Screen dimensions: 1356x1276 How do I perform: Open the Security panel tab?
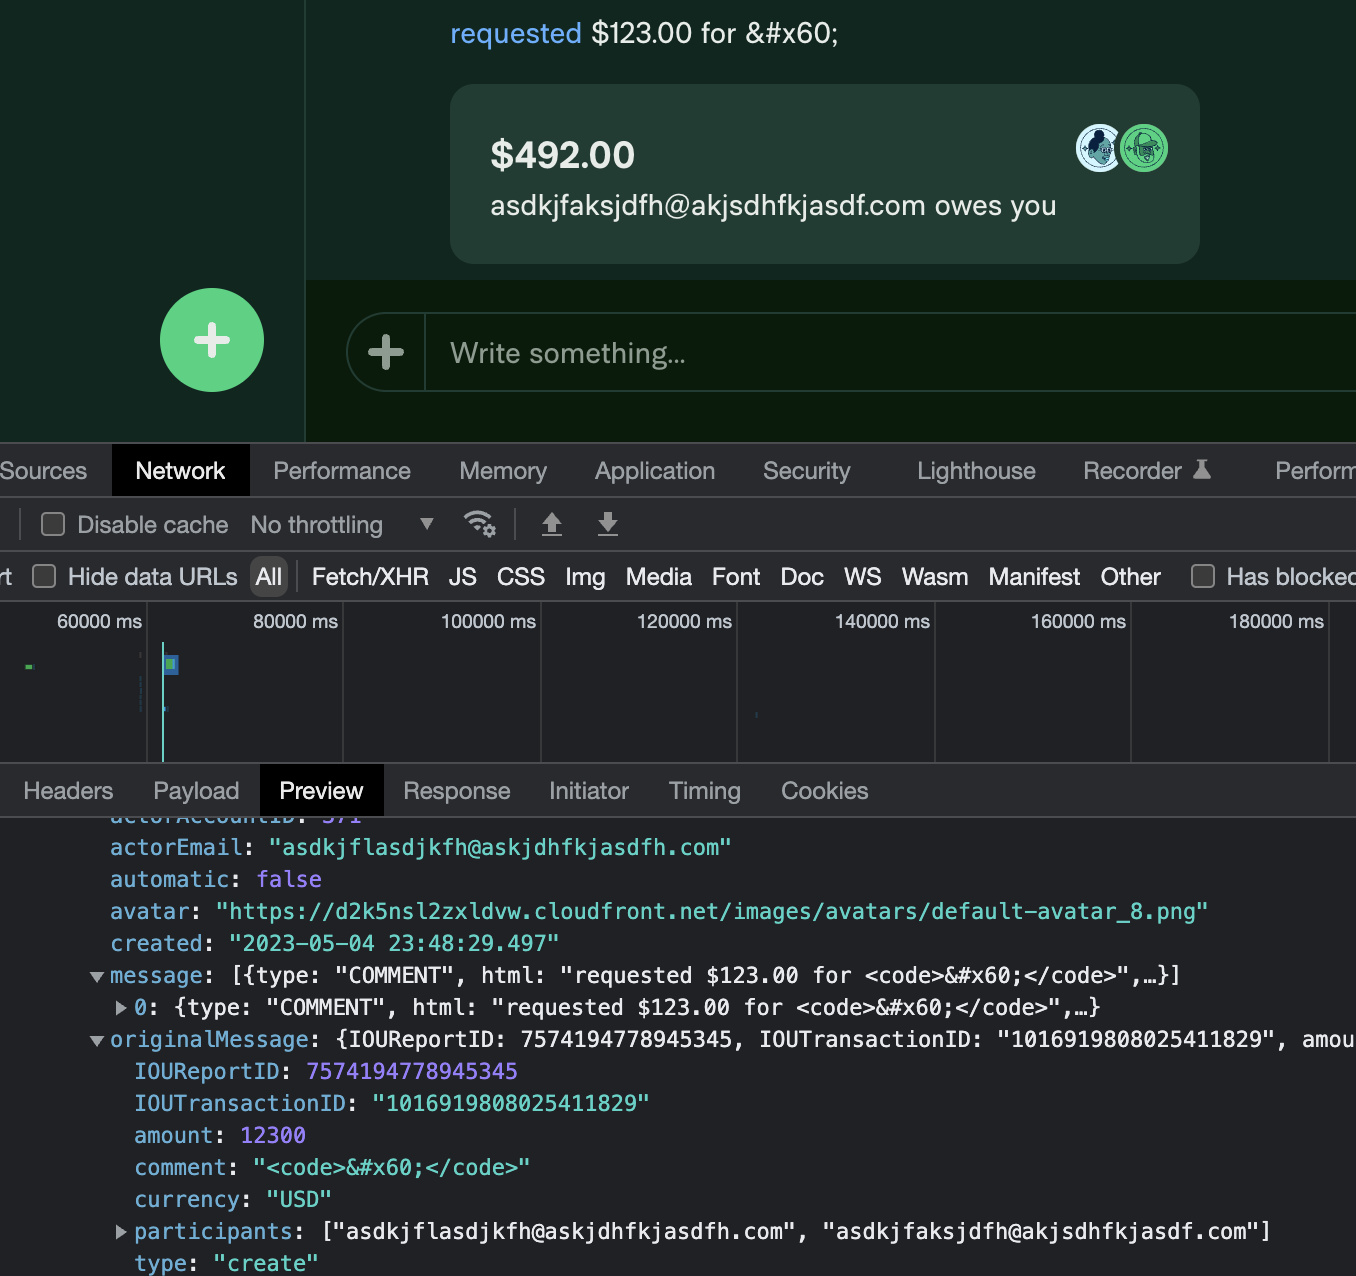pyautogui.click(x=806, y=470)
